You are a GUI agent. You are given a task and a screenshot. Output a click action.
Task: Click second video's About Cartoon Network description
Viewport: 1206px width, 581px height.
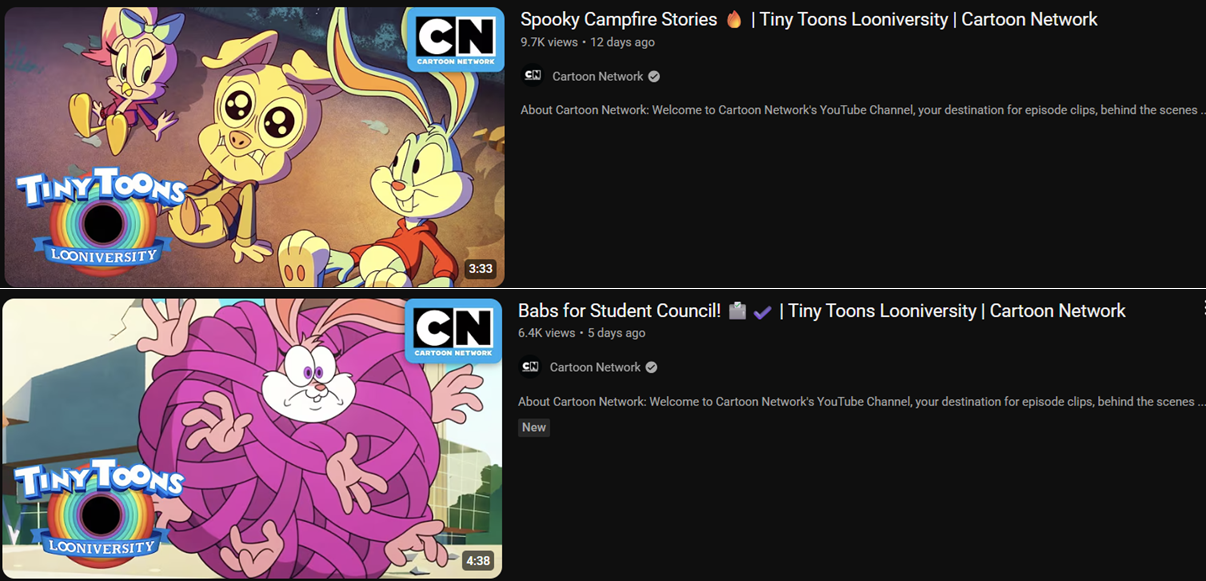click(862, 402)
